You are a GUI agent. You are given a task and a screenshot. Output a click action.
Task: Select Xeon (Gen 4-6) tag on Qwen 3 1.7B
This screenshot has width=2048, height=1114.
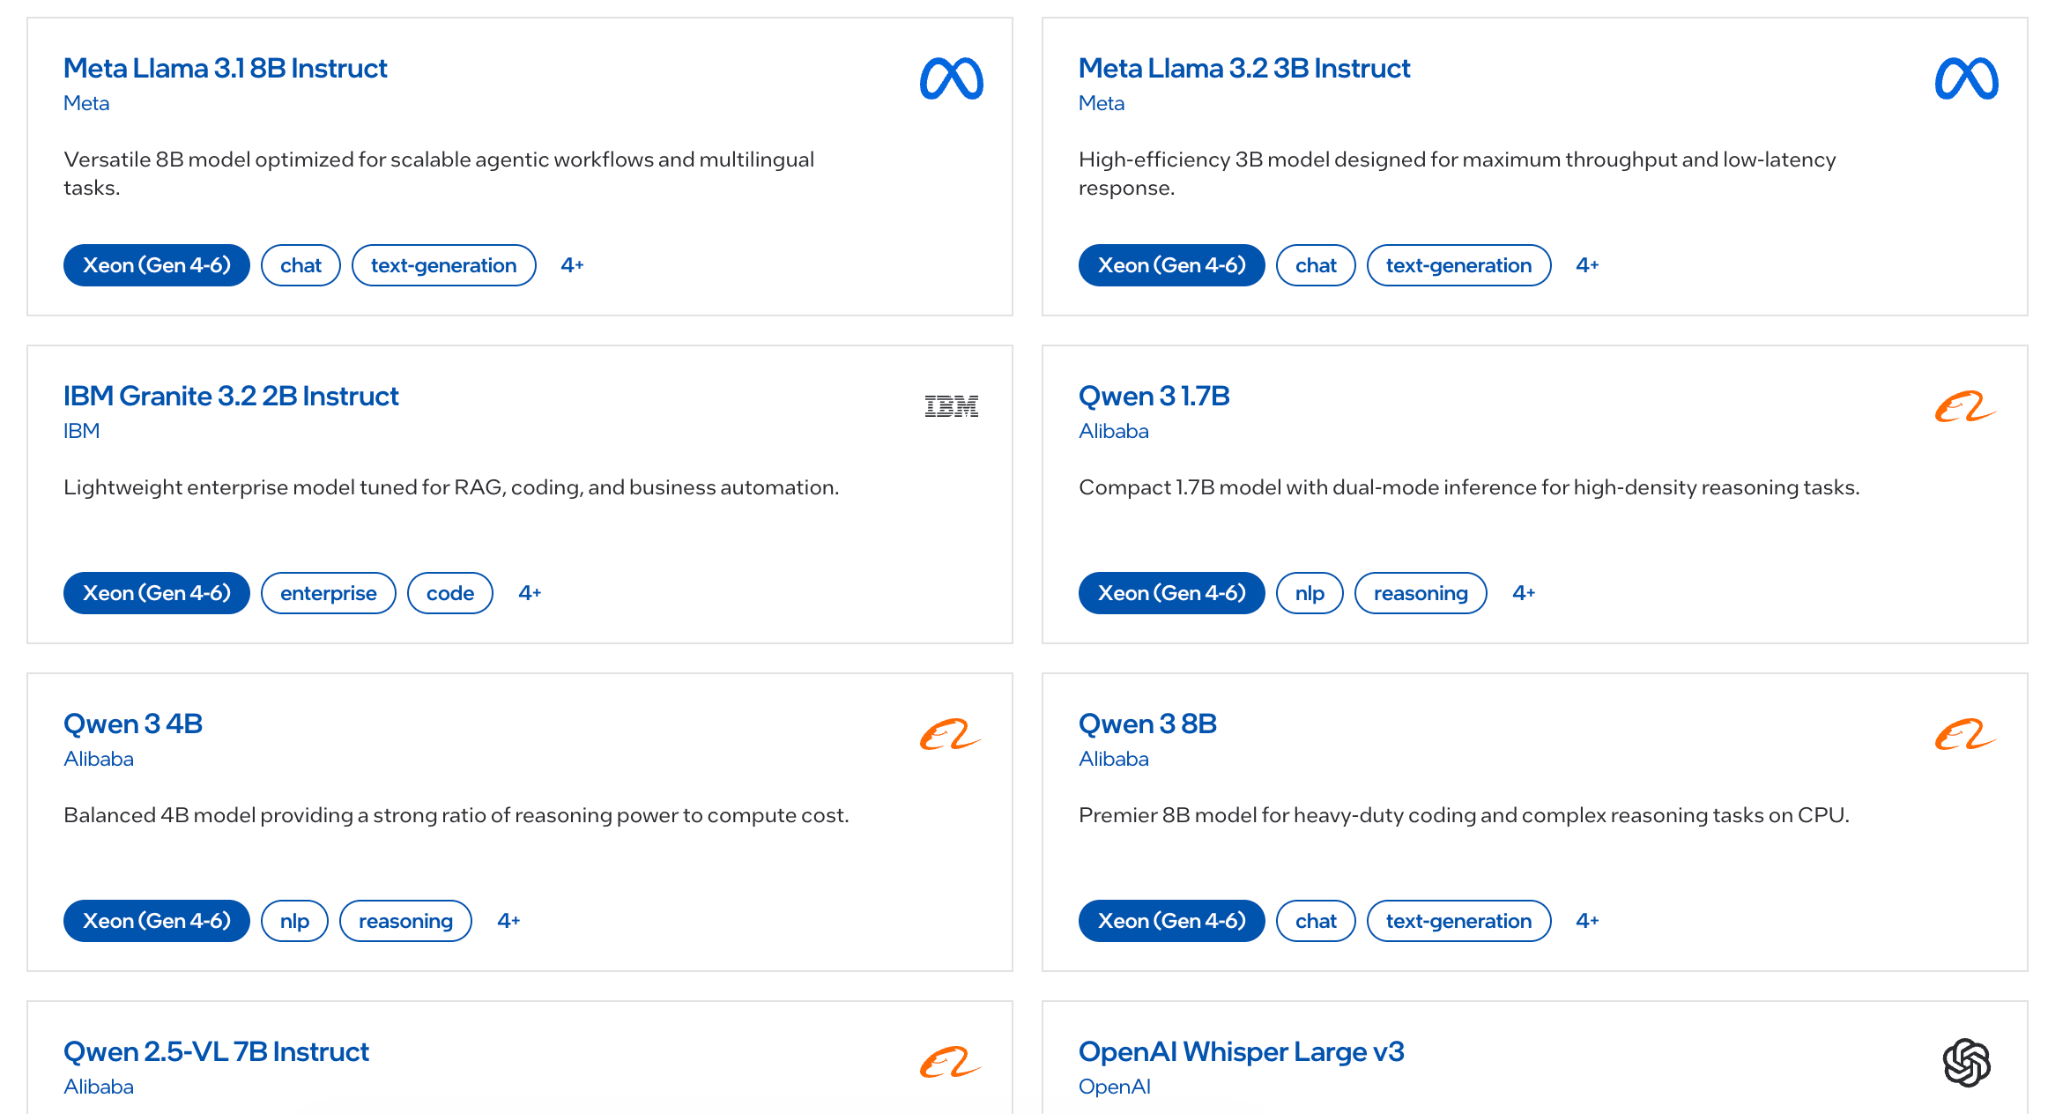coord(1172,593)
